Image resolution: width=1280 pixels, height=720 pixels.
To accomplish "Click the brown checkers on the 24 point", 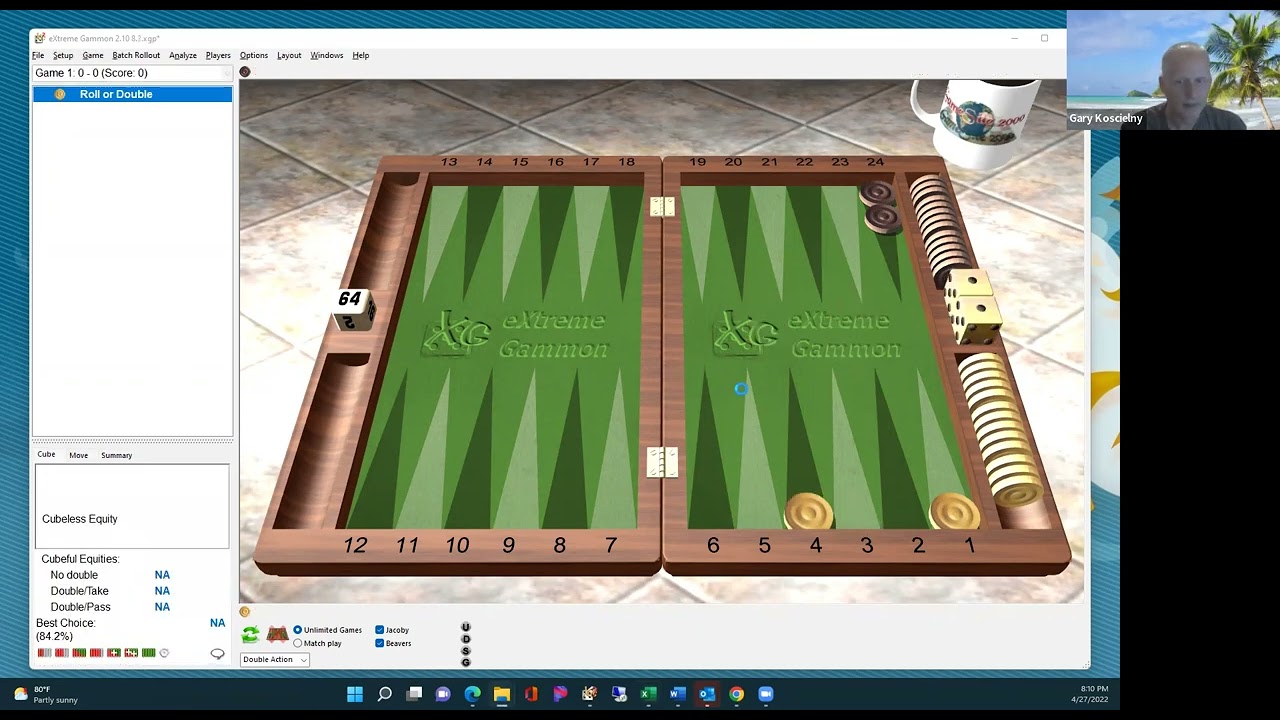I will pos(879,206).
